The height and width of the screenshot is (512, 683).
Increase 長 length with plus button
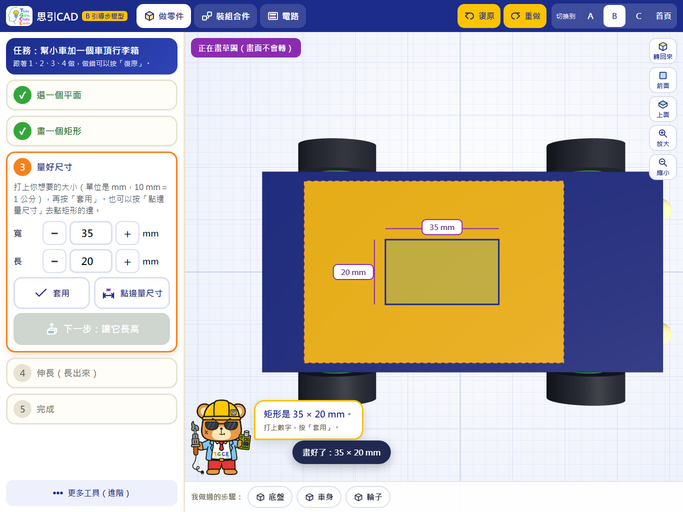pyautogui.click(x=127, y=261)
